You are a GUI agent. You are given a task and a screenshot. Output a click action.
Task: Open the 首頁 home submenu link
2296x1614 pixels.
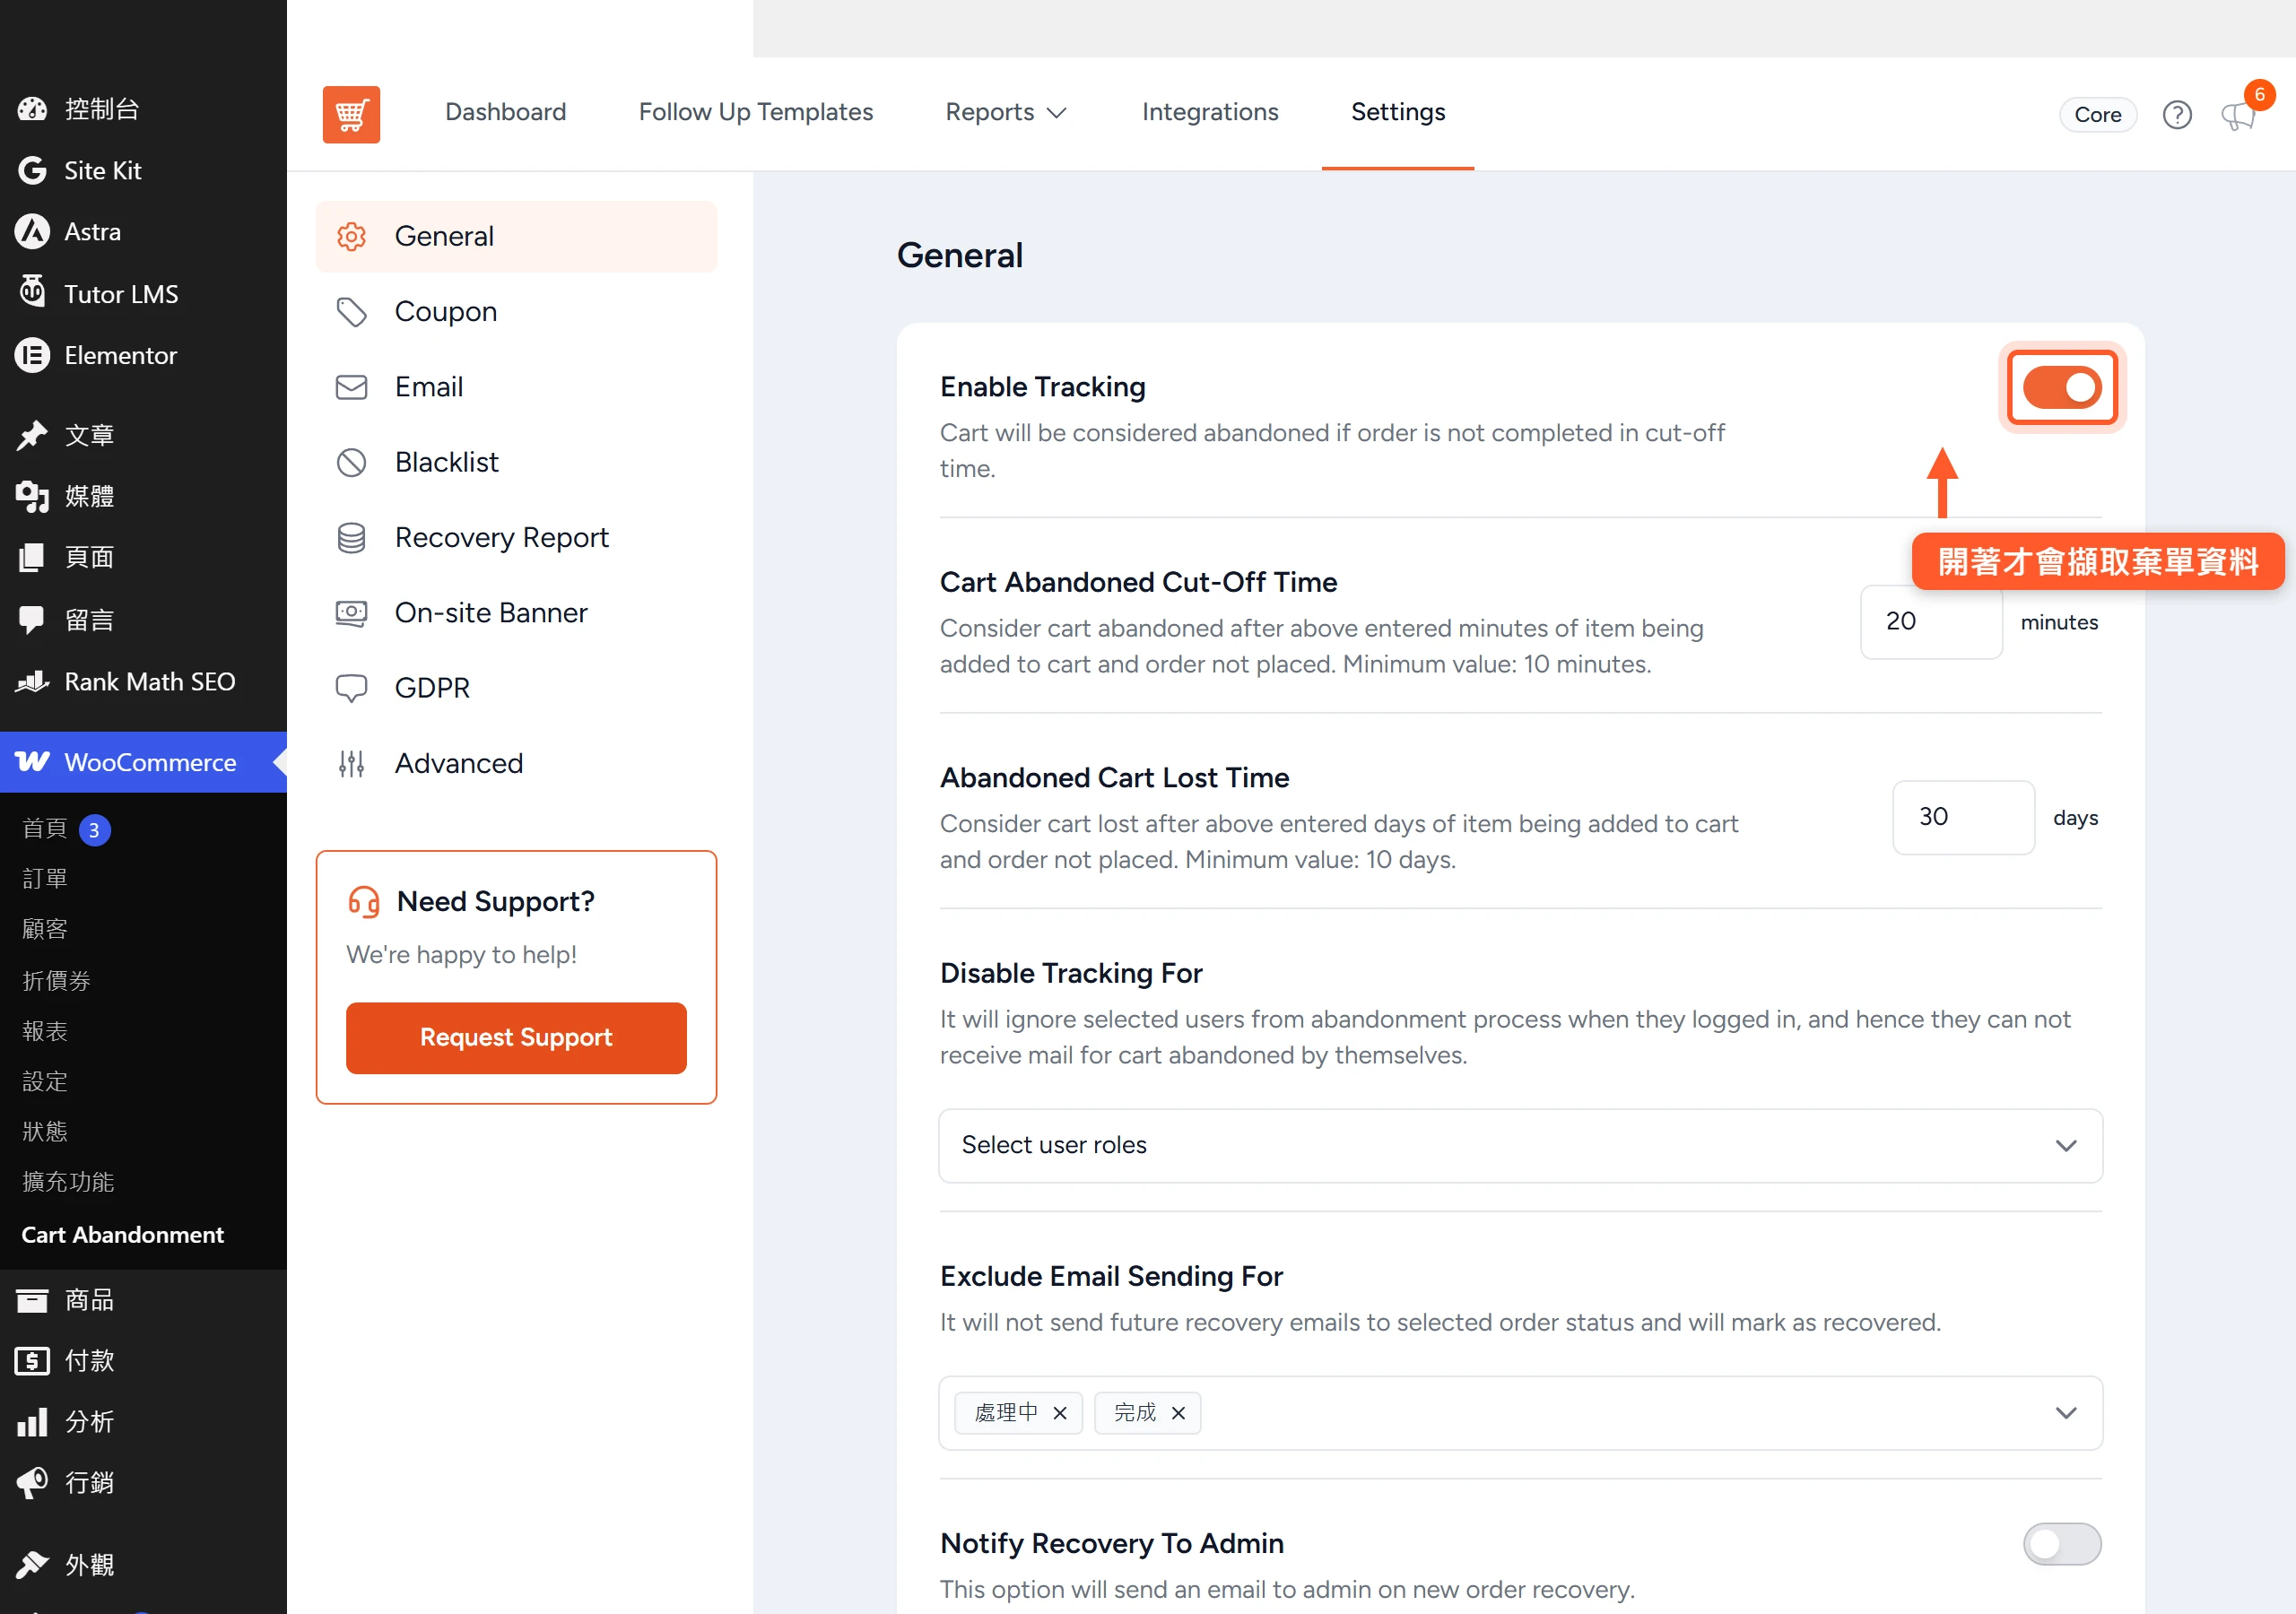[x=45, y=828]
